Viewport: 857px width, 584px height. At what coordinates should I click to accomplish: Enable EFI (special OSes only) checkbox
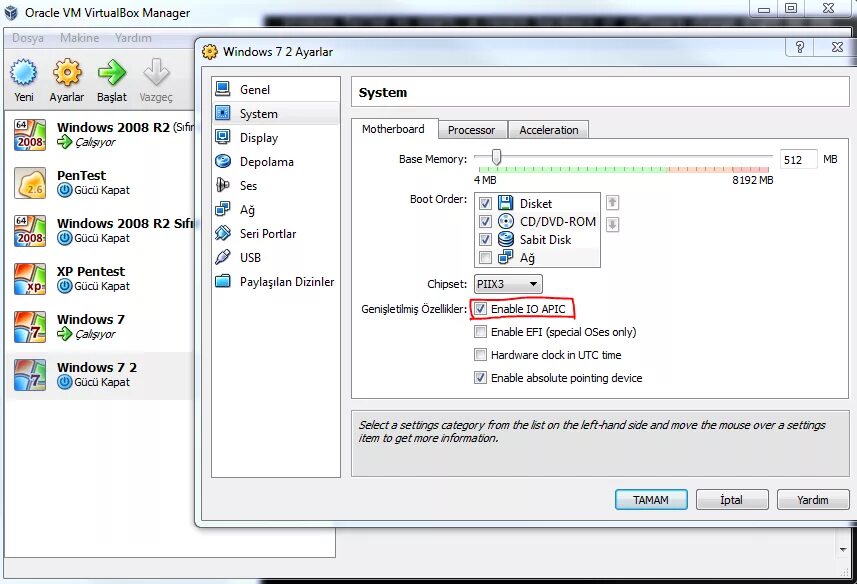(x=480, y=332)
